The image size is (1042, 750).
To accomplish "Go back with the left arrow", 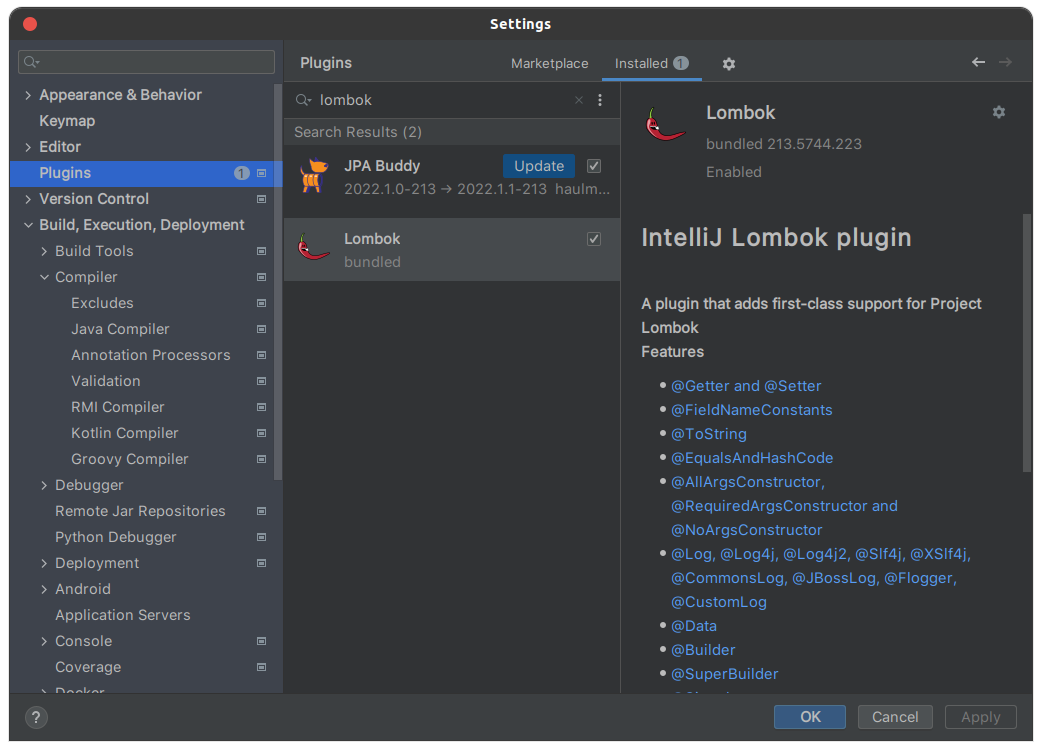I will 978,62.
